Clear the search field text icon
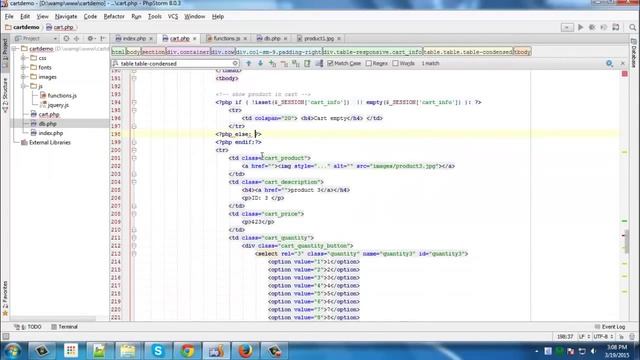Screen dimensions: 640x360 [235, 64]
